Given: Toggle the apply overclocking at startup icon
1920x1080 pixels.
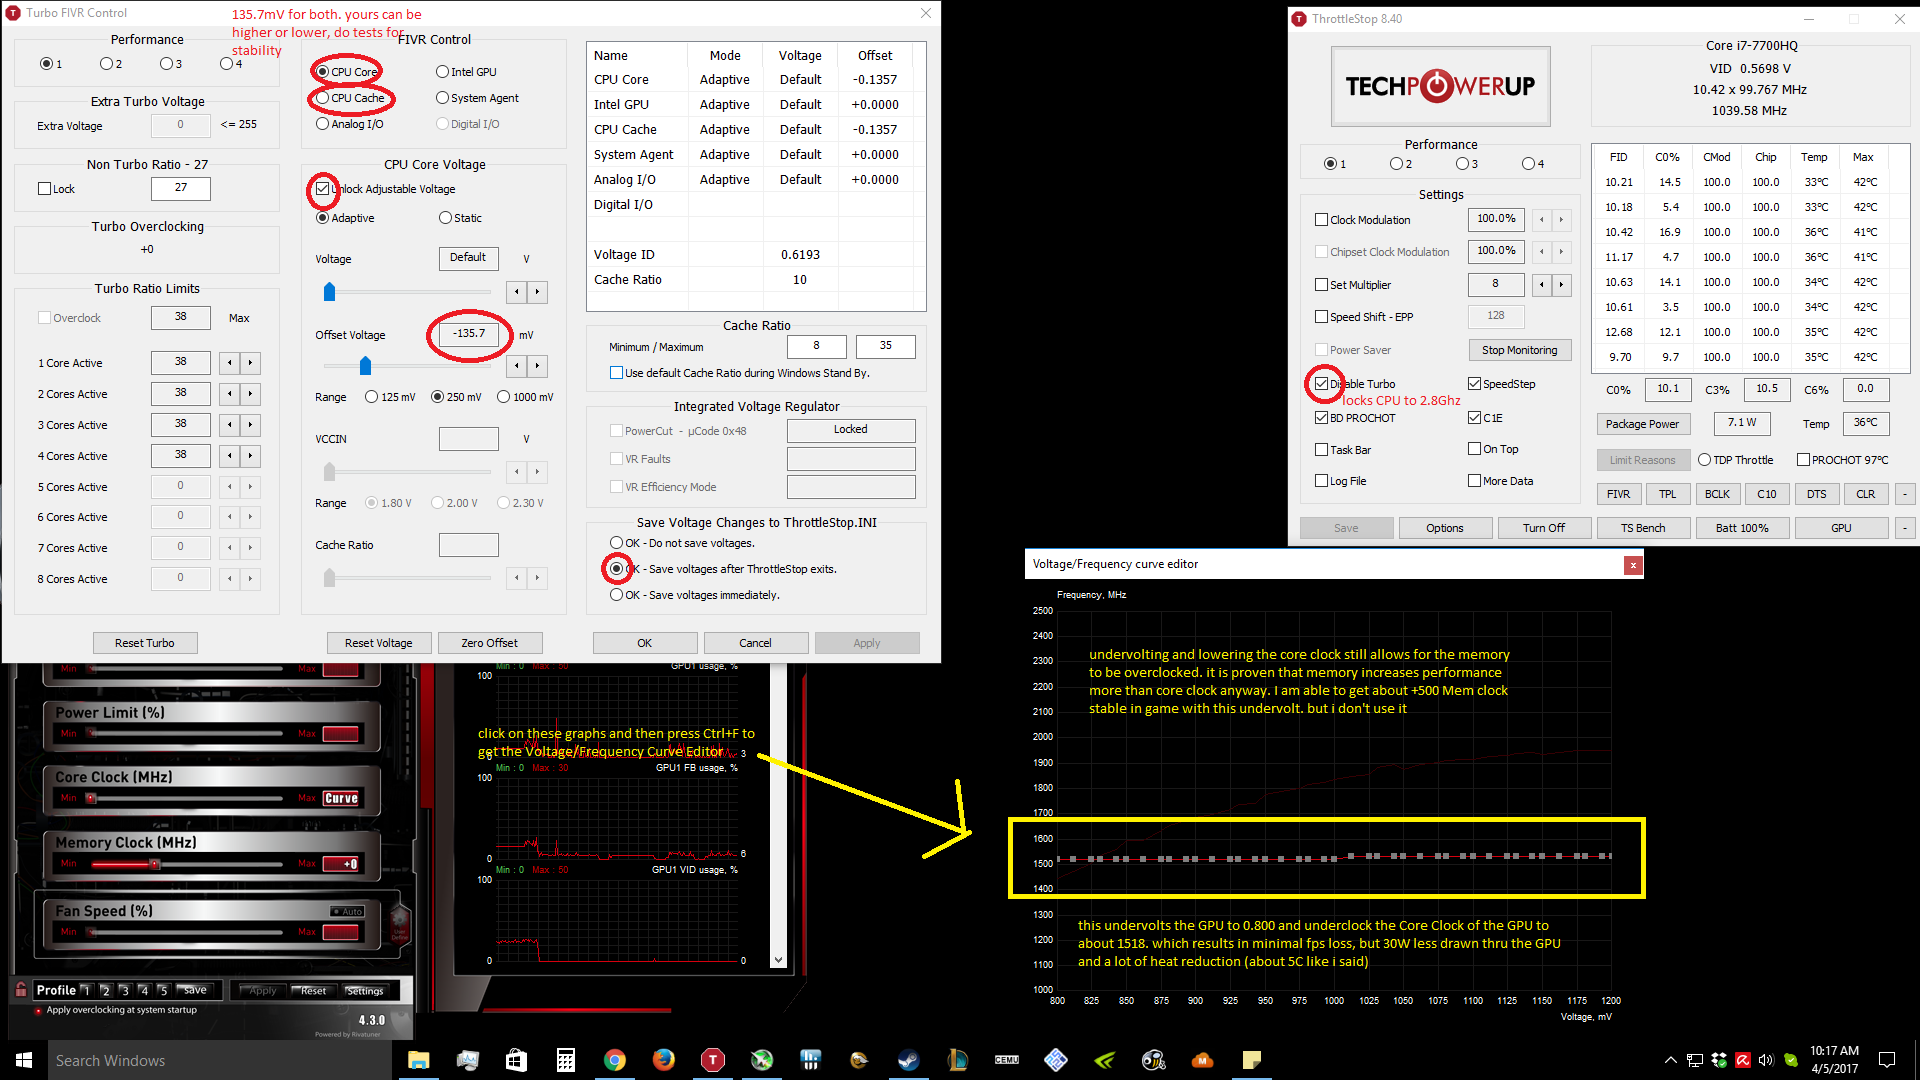Looking at the screenshot, I should 38,1011.
